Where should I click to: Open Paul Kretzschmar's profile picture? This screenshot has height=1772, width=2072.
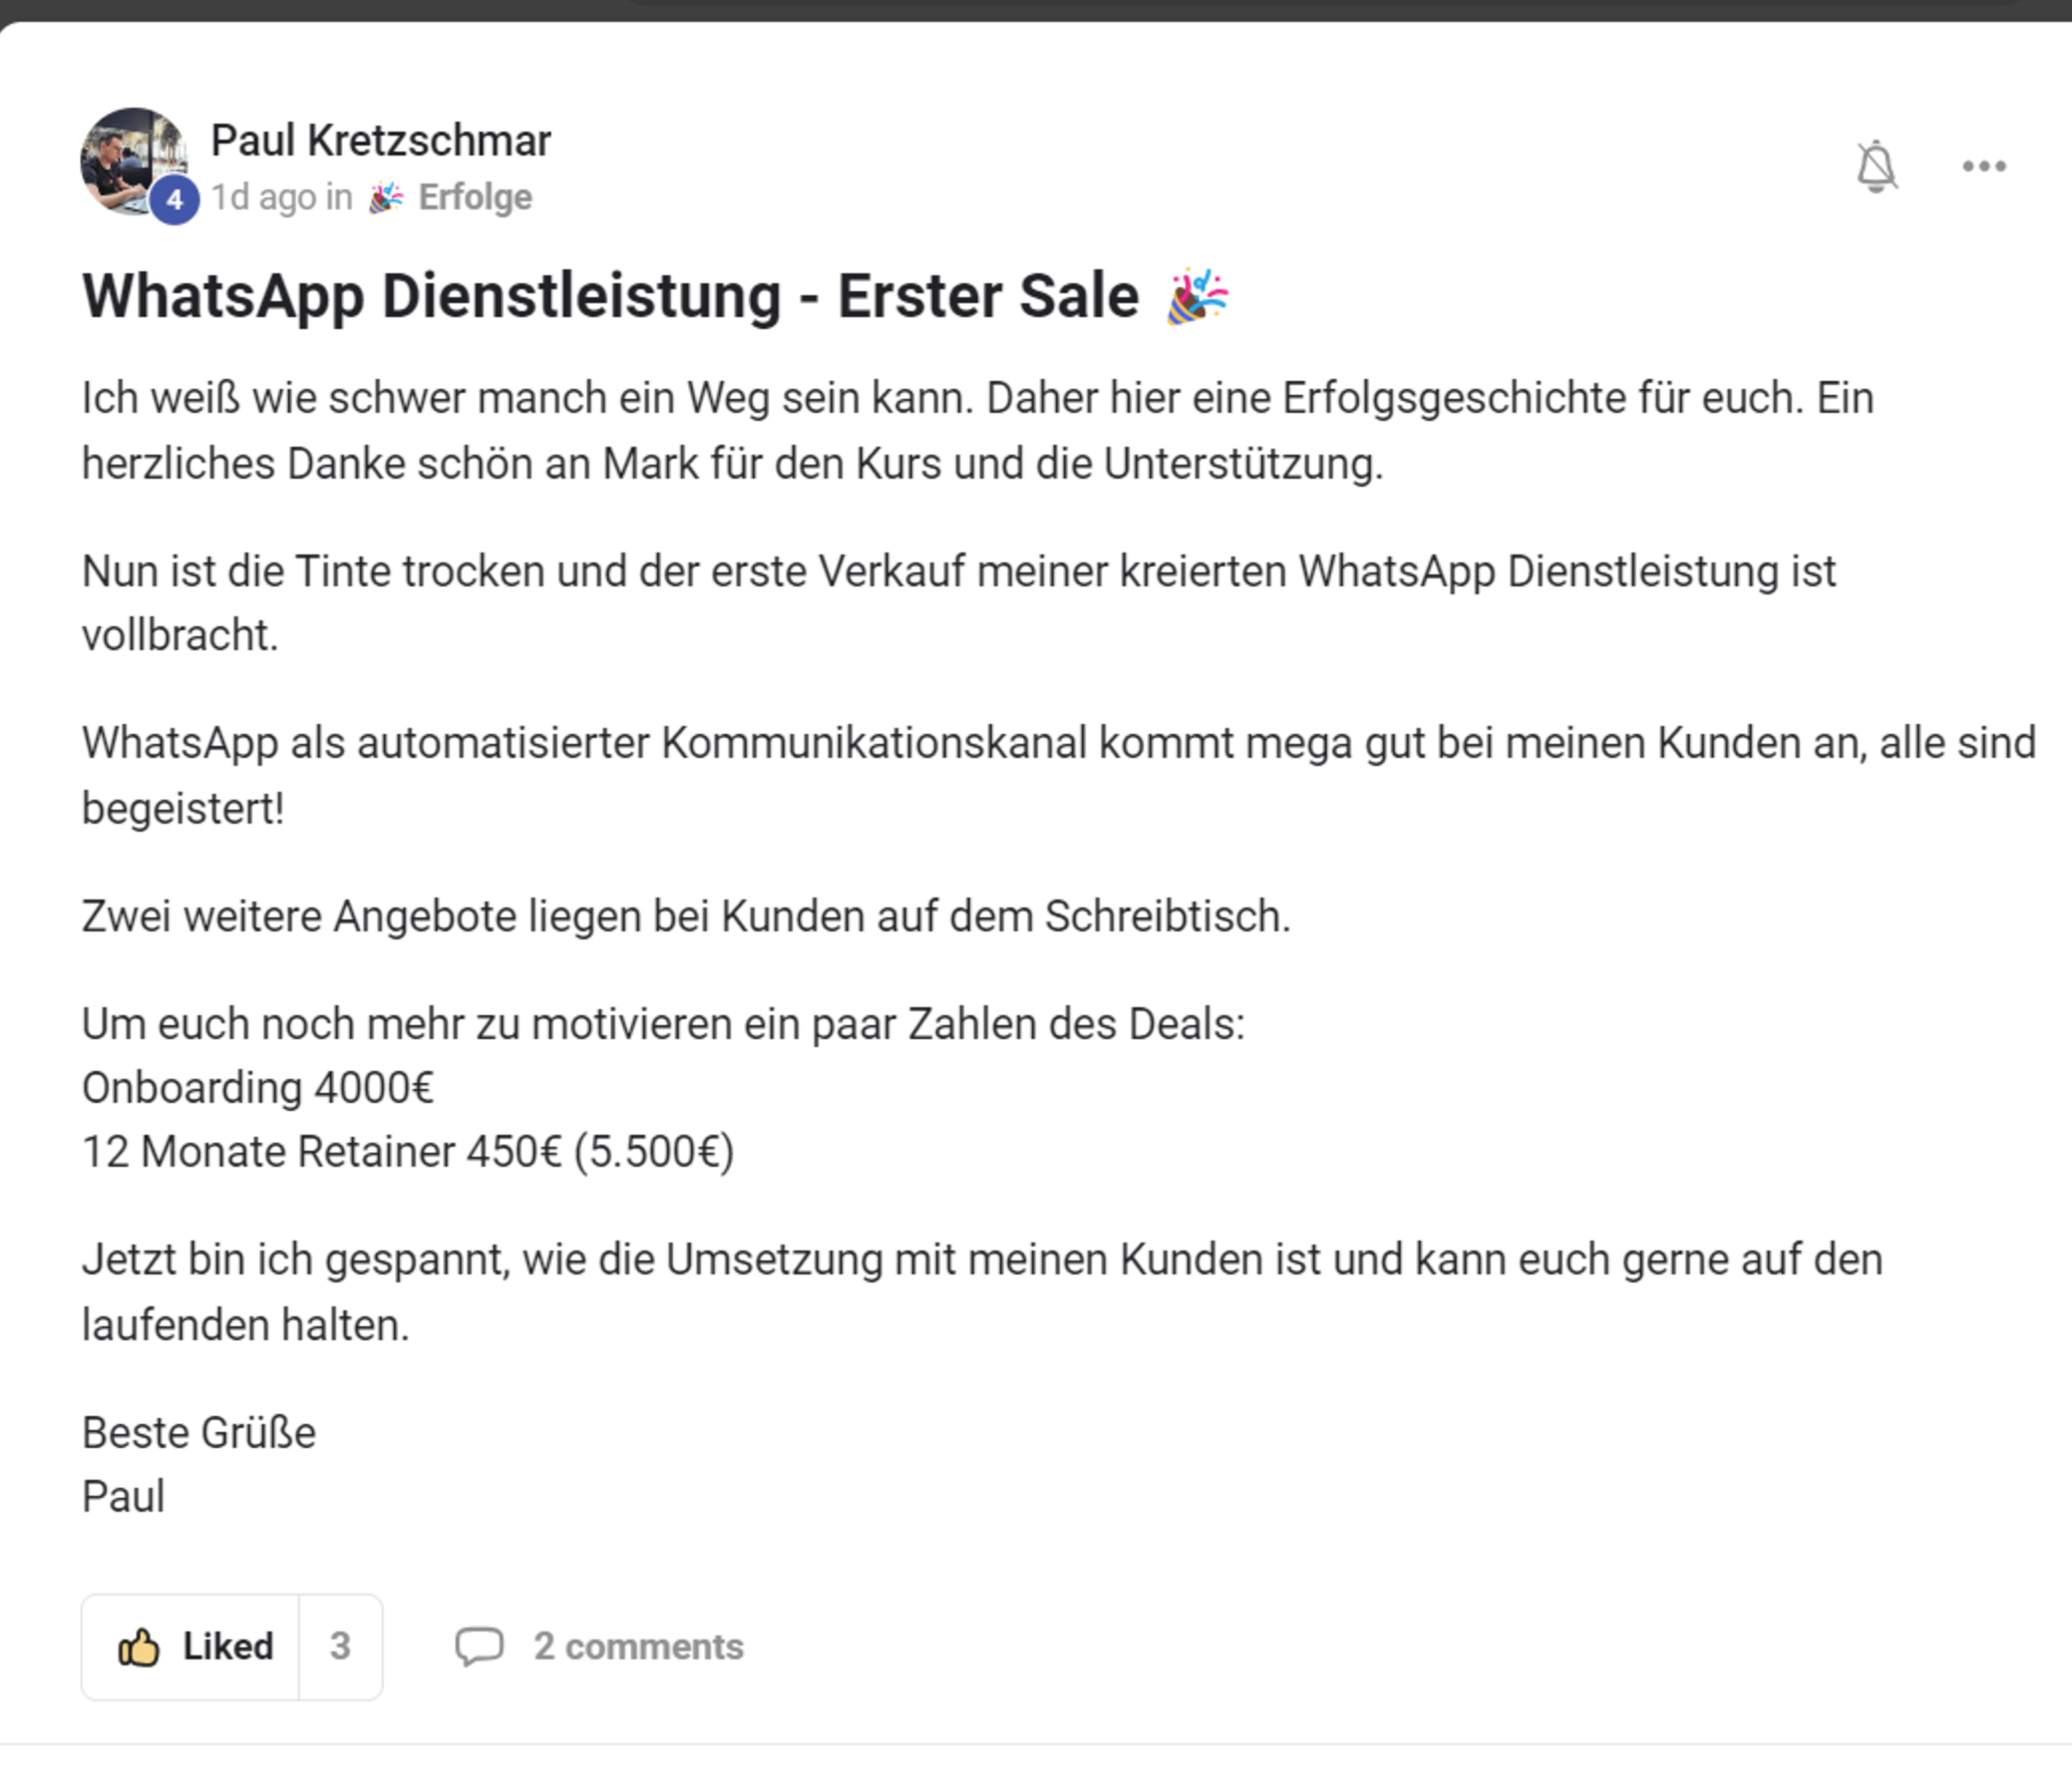pyautogui.click(x=130, y=157)
